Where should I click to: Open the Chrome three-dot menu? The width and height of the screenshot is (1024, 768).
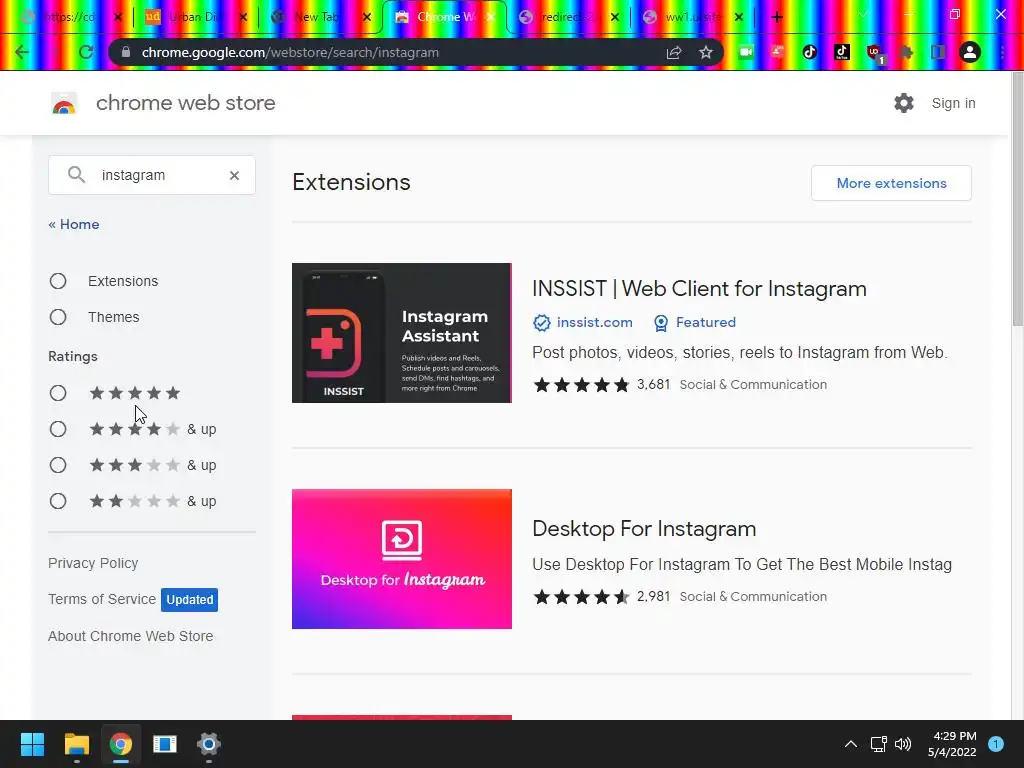coord(1002,52)
